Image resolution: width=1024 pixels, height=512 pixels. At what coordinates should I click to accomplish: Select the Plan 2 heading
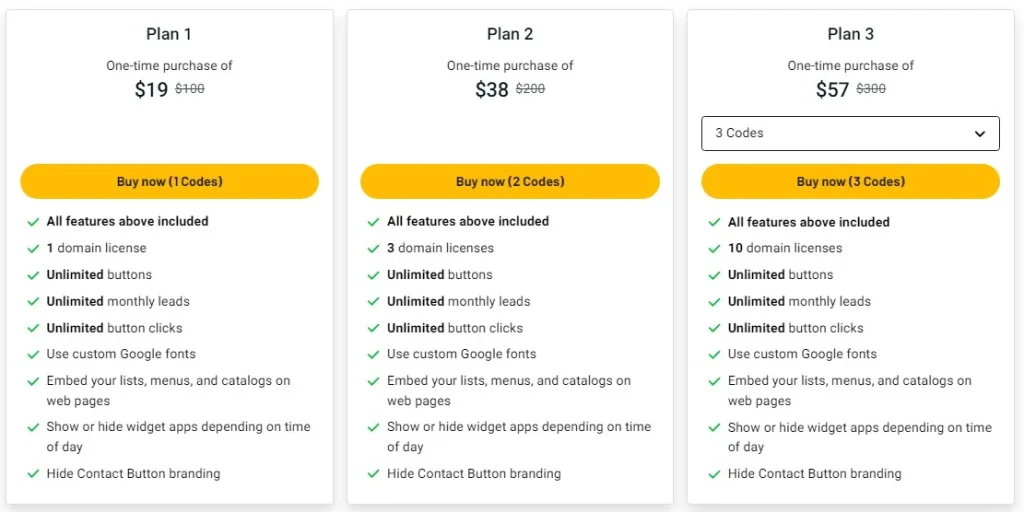click(x=510, y=34)
